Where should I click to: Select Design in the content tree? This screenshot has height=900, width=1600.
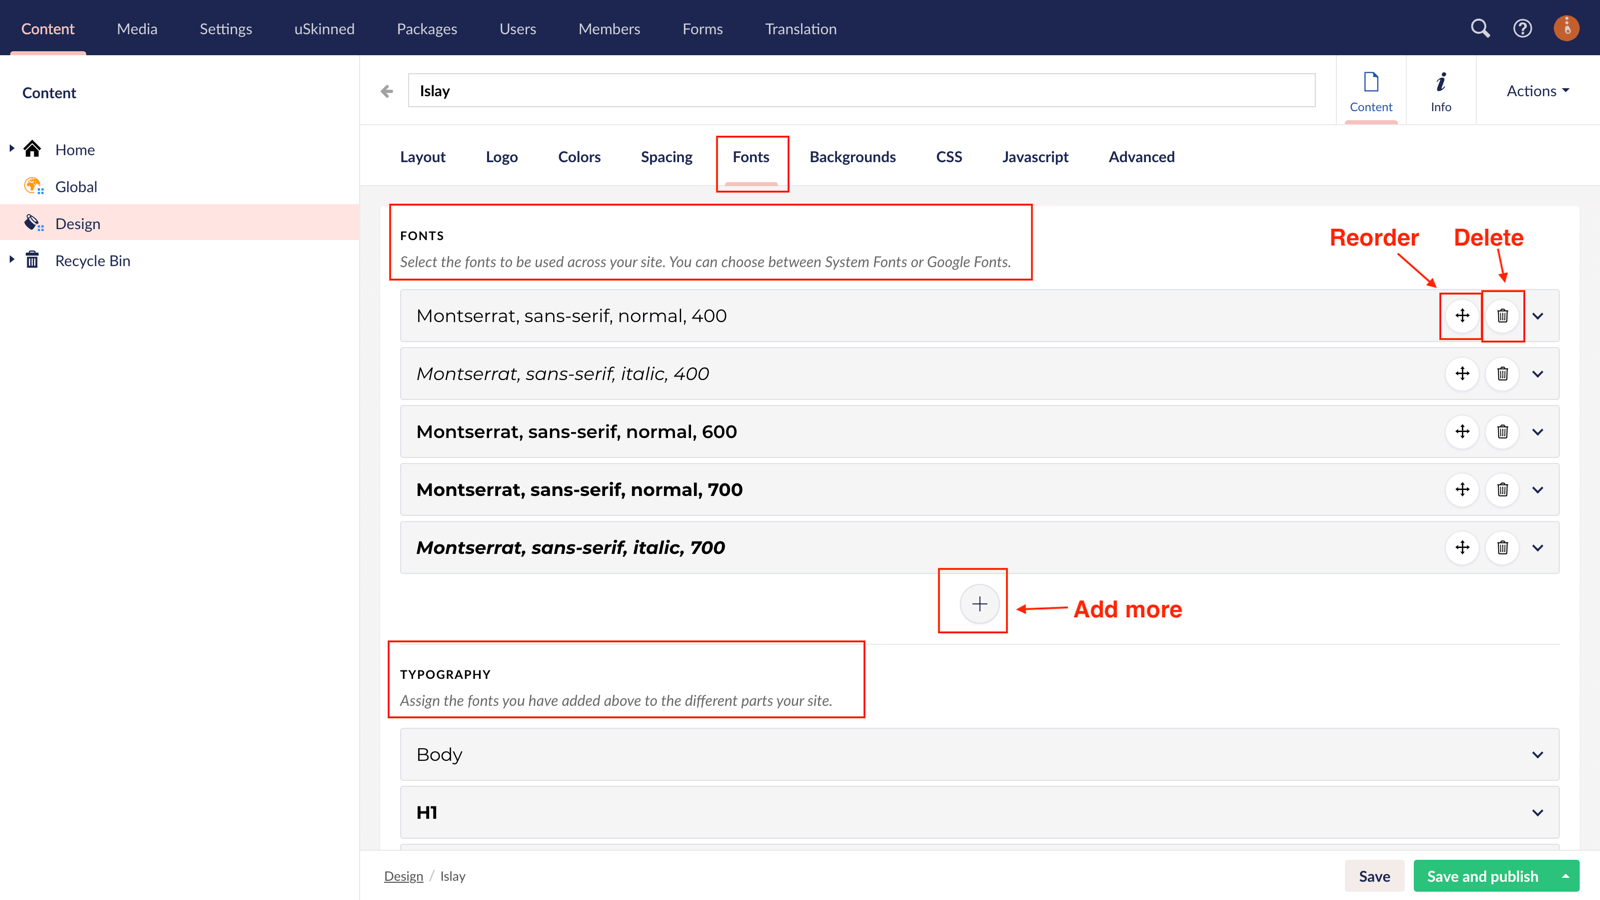78,223
